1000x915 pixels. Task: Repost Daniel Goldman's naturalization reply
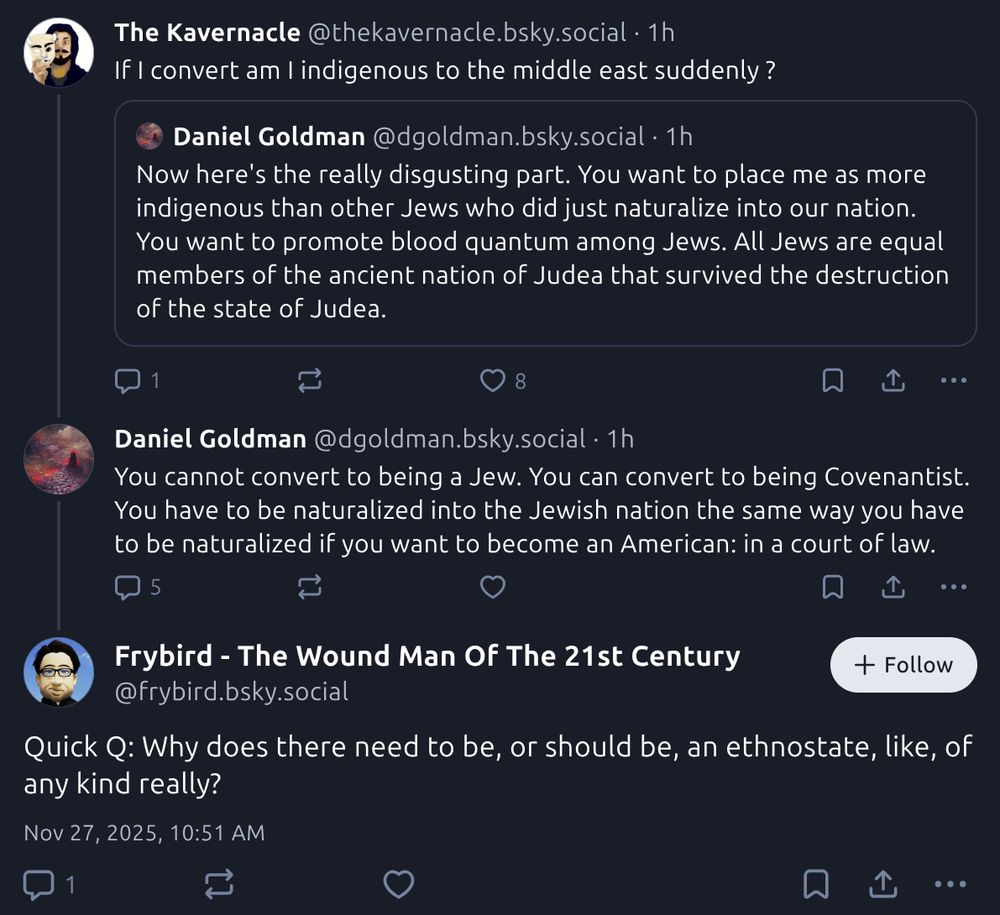click(310, 587)
